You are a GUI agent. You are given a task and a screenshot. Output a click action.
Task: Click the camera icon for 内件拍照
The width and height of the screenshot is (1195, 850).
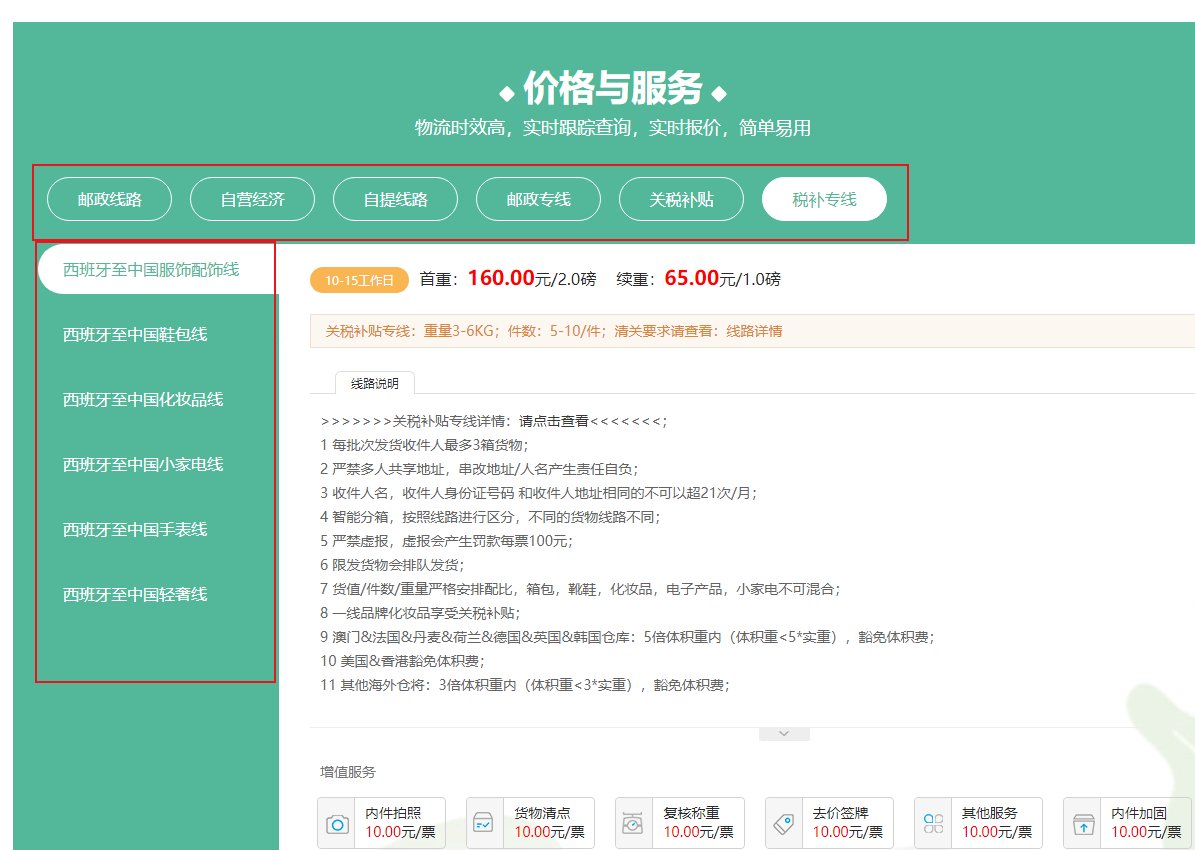coord(337,824)
